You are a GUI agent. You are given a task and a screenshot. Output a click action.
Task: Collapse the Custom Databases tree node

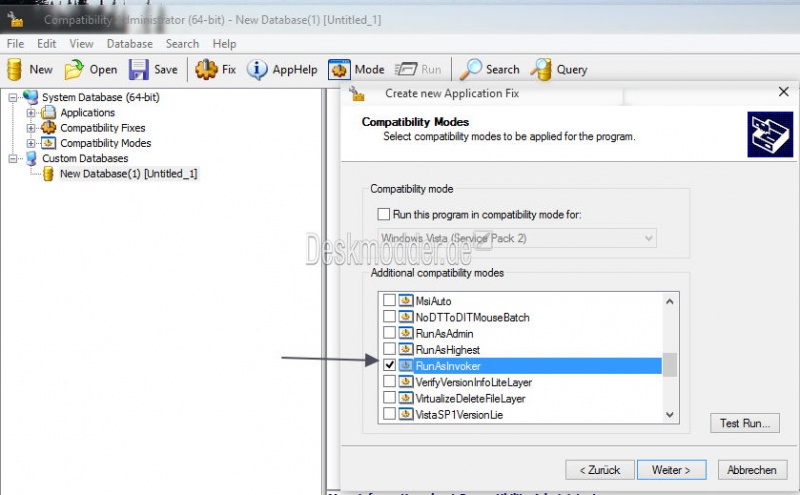pyautogui.click(x=13, y=159)
